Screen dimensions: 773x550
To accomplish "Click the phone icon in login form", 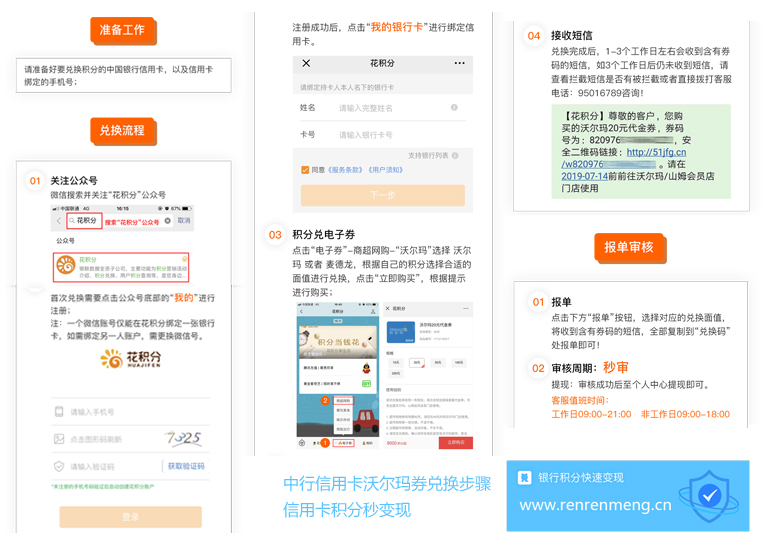I will [x=59, y=412].
